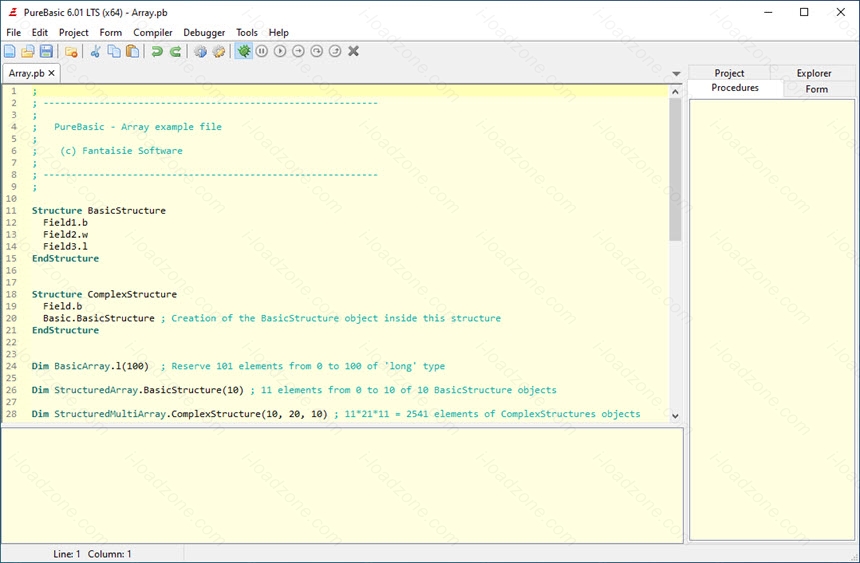This screenshot has height=563, width=860.
Task: Click the vertical scrollbar thumb in editor
Action: click(x=675, y=170)
